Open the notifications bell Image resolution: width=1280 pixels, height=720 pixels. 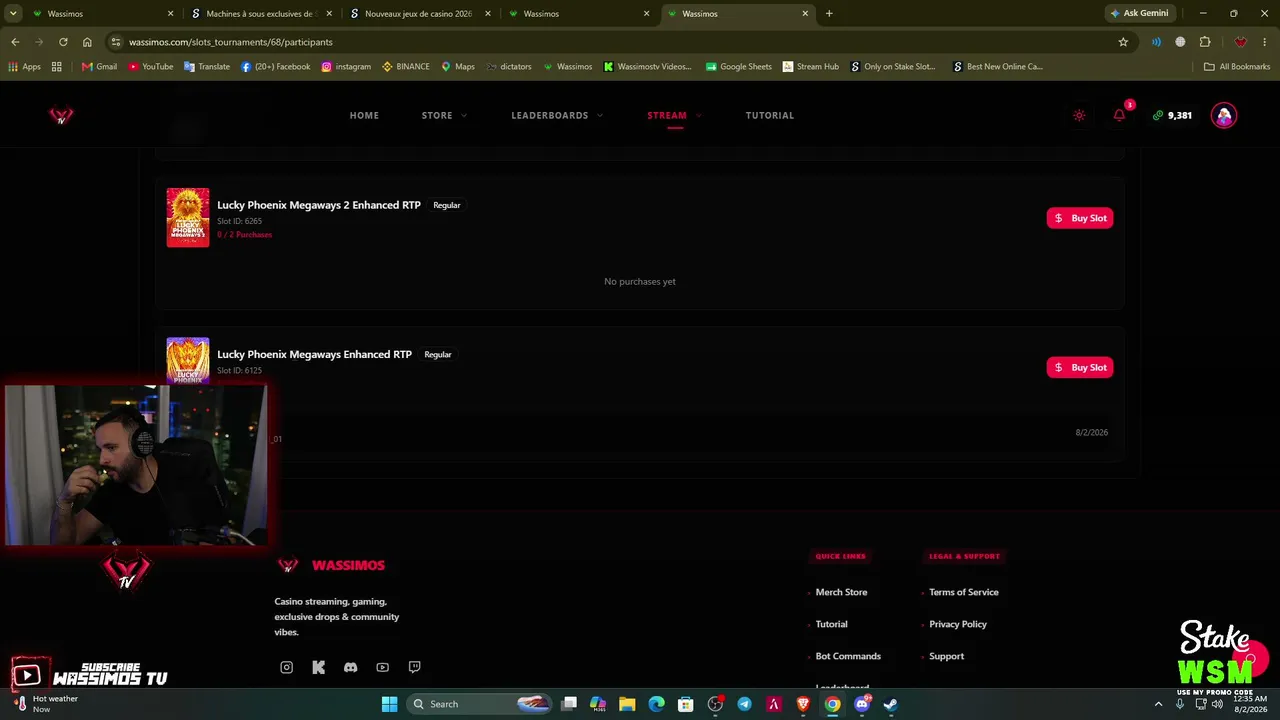(x=1119, y=115)
